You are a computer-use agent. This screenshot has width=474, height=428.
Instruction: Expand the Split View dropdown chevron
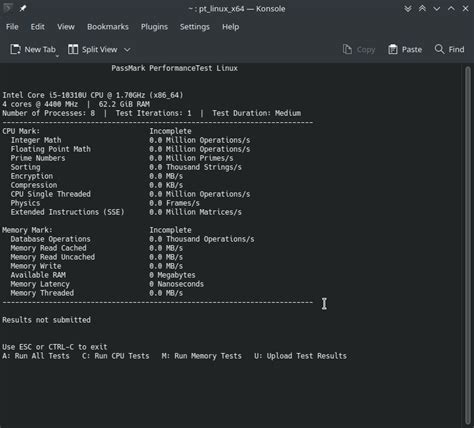coord(127,50)
